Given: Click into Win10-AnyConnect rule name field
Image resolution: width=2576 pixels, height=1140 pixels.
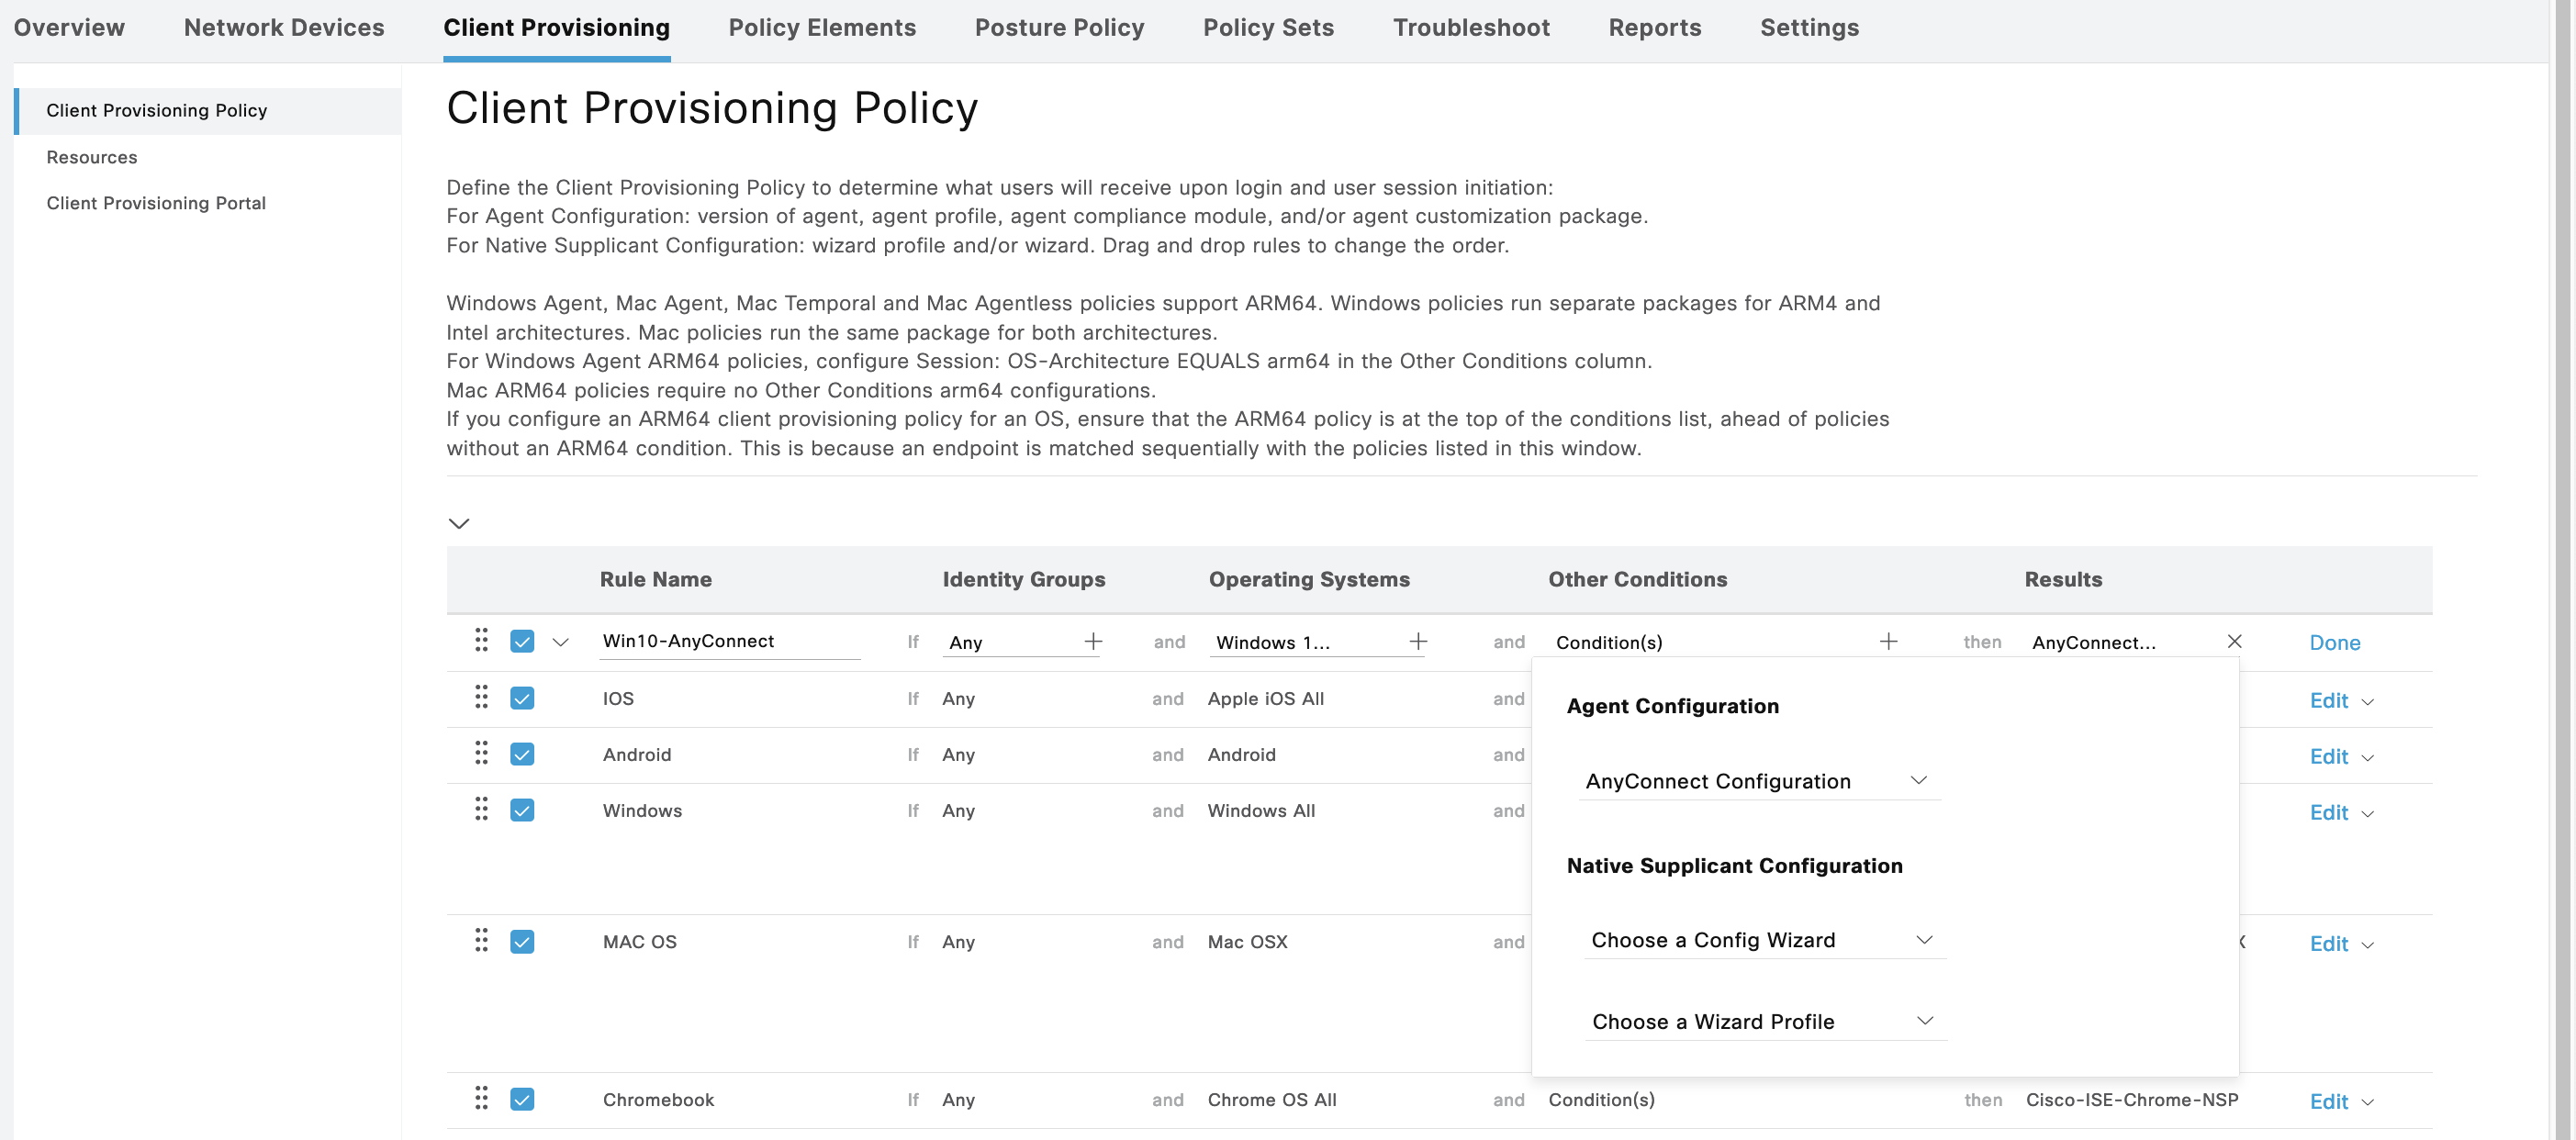Looking at the screenshot, I should pyautogui.click(x=729, y=641).
